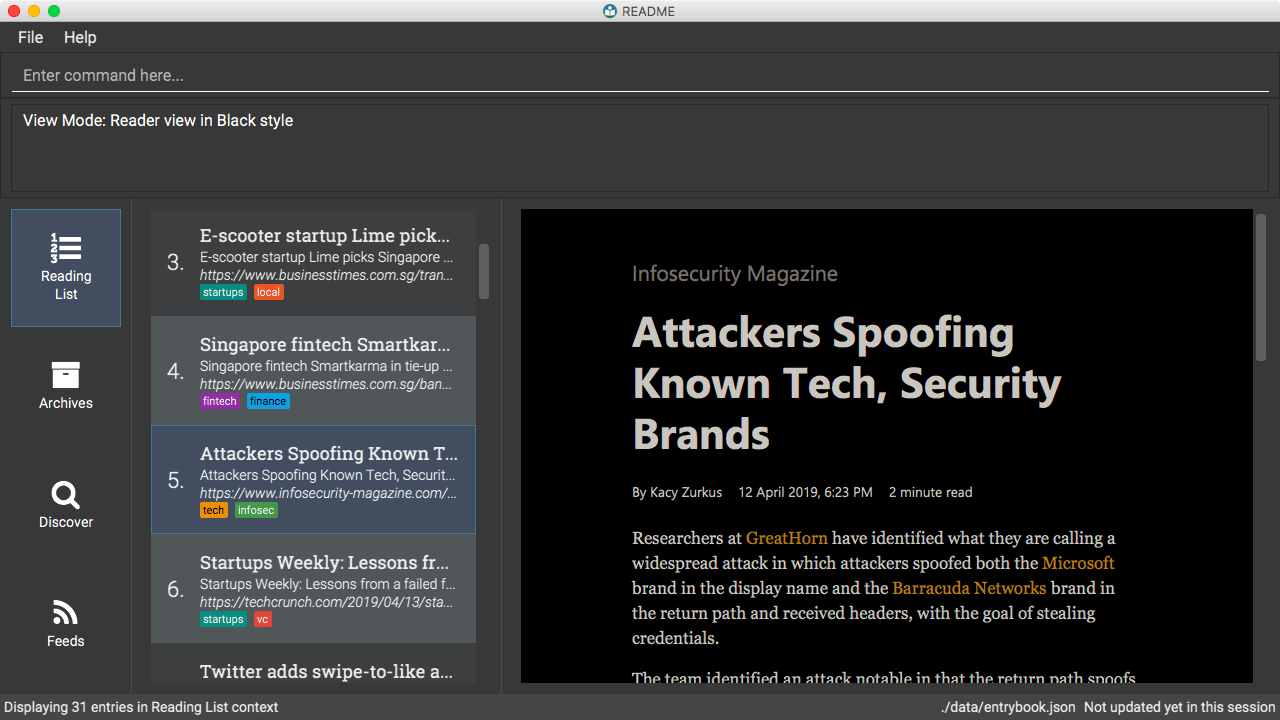Open the Barracuda Networks link

pos(969,588)
